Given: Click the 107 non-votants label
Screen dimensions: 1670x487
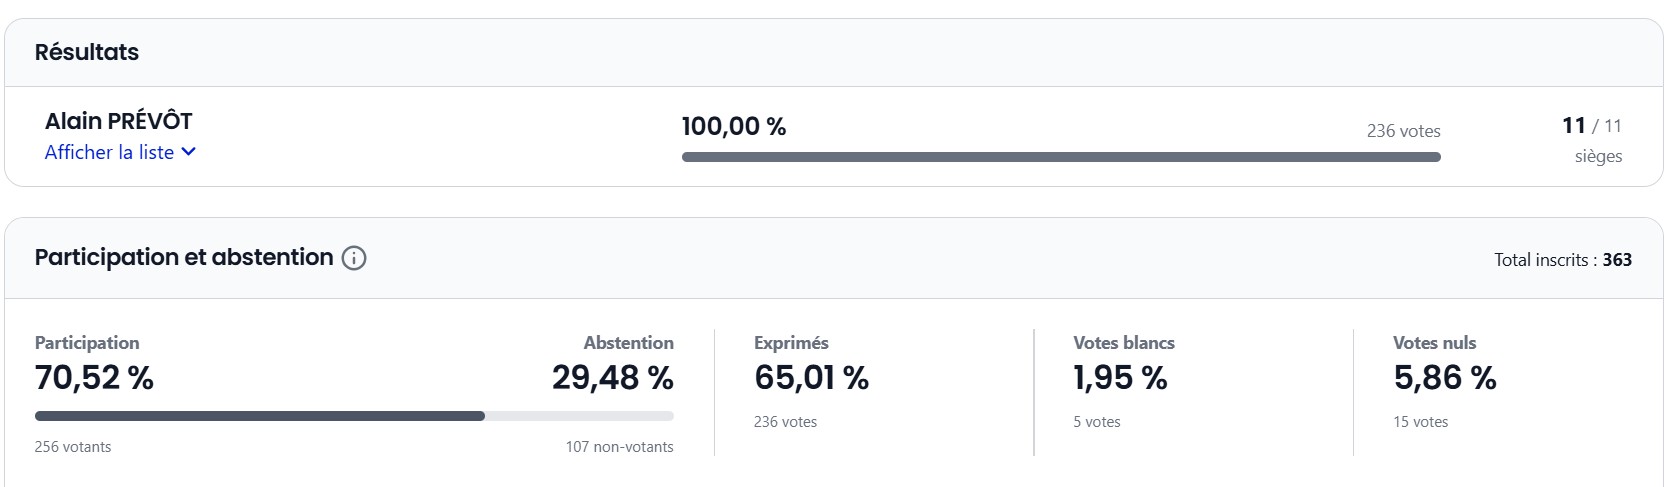Looking at the screenshot, I should pyautogui.click(x=619, y=447).
